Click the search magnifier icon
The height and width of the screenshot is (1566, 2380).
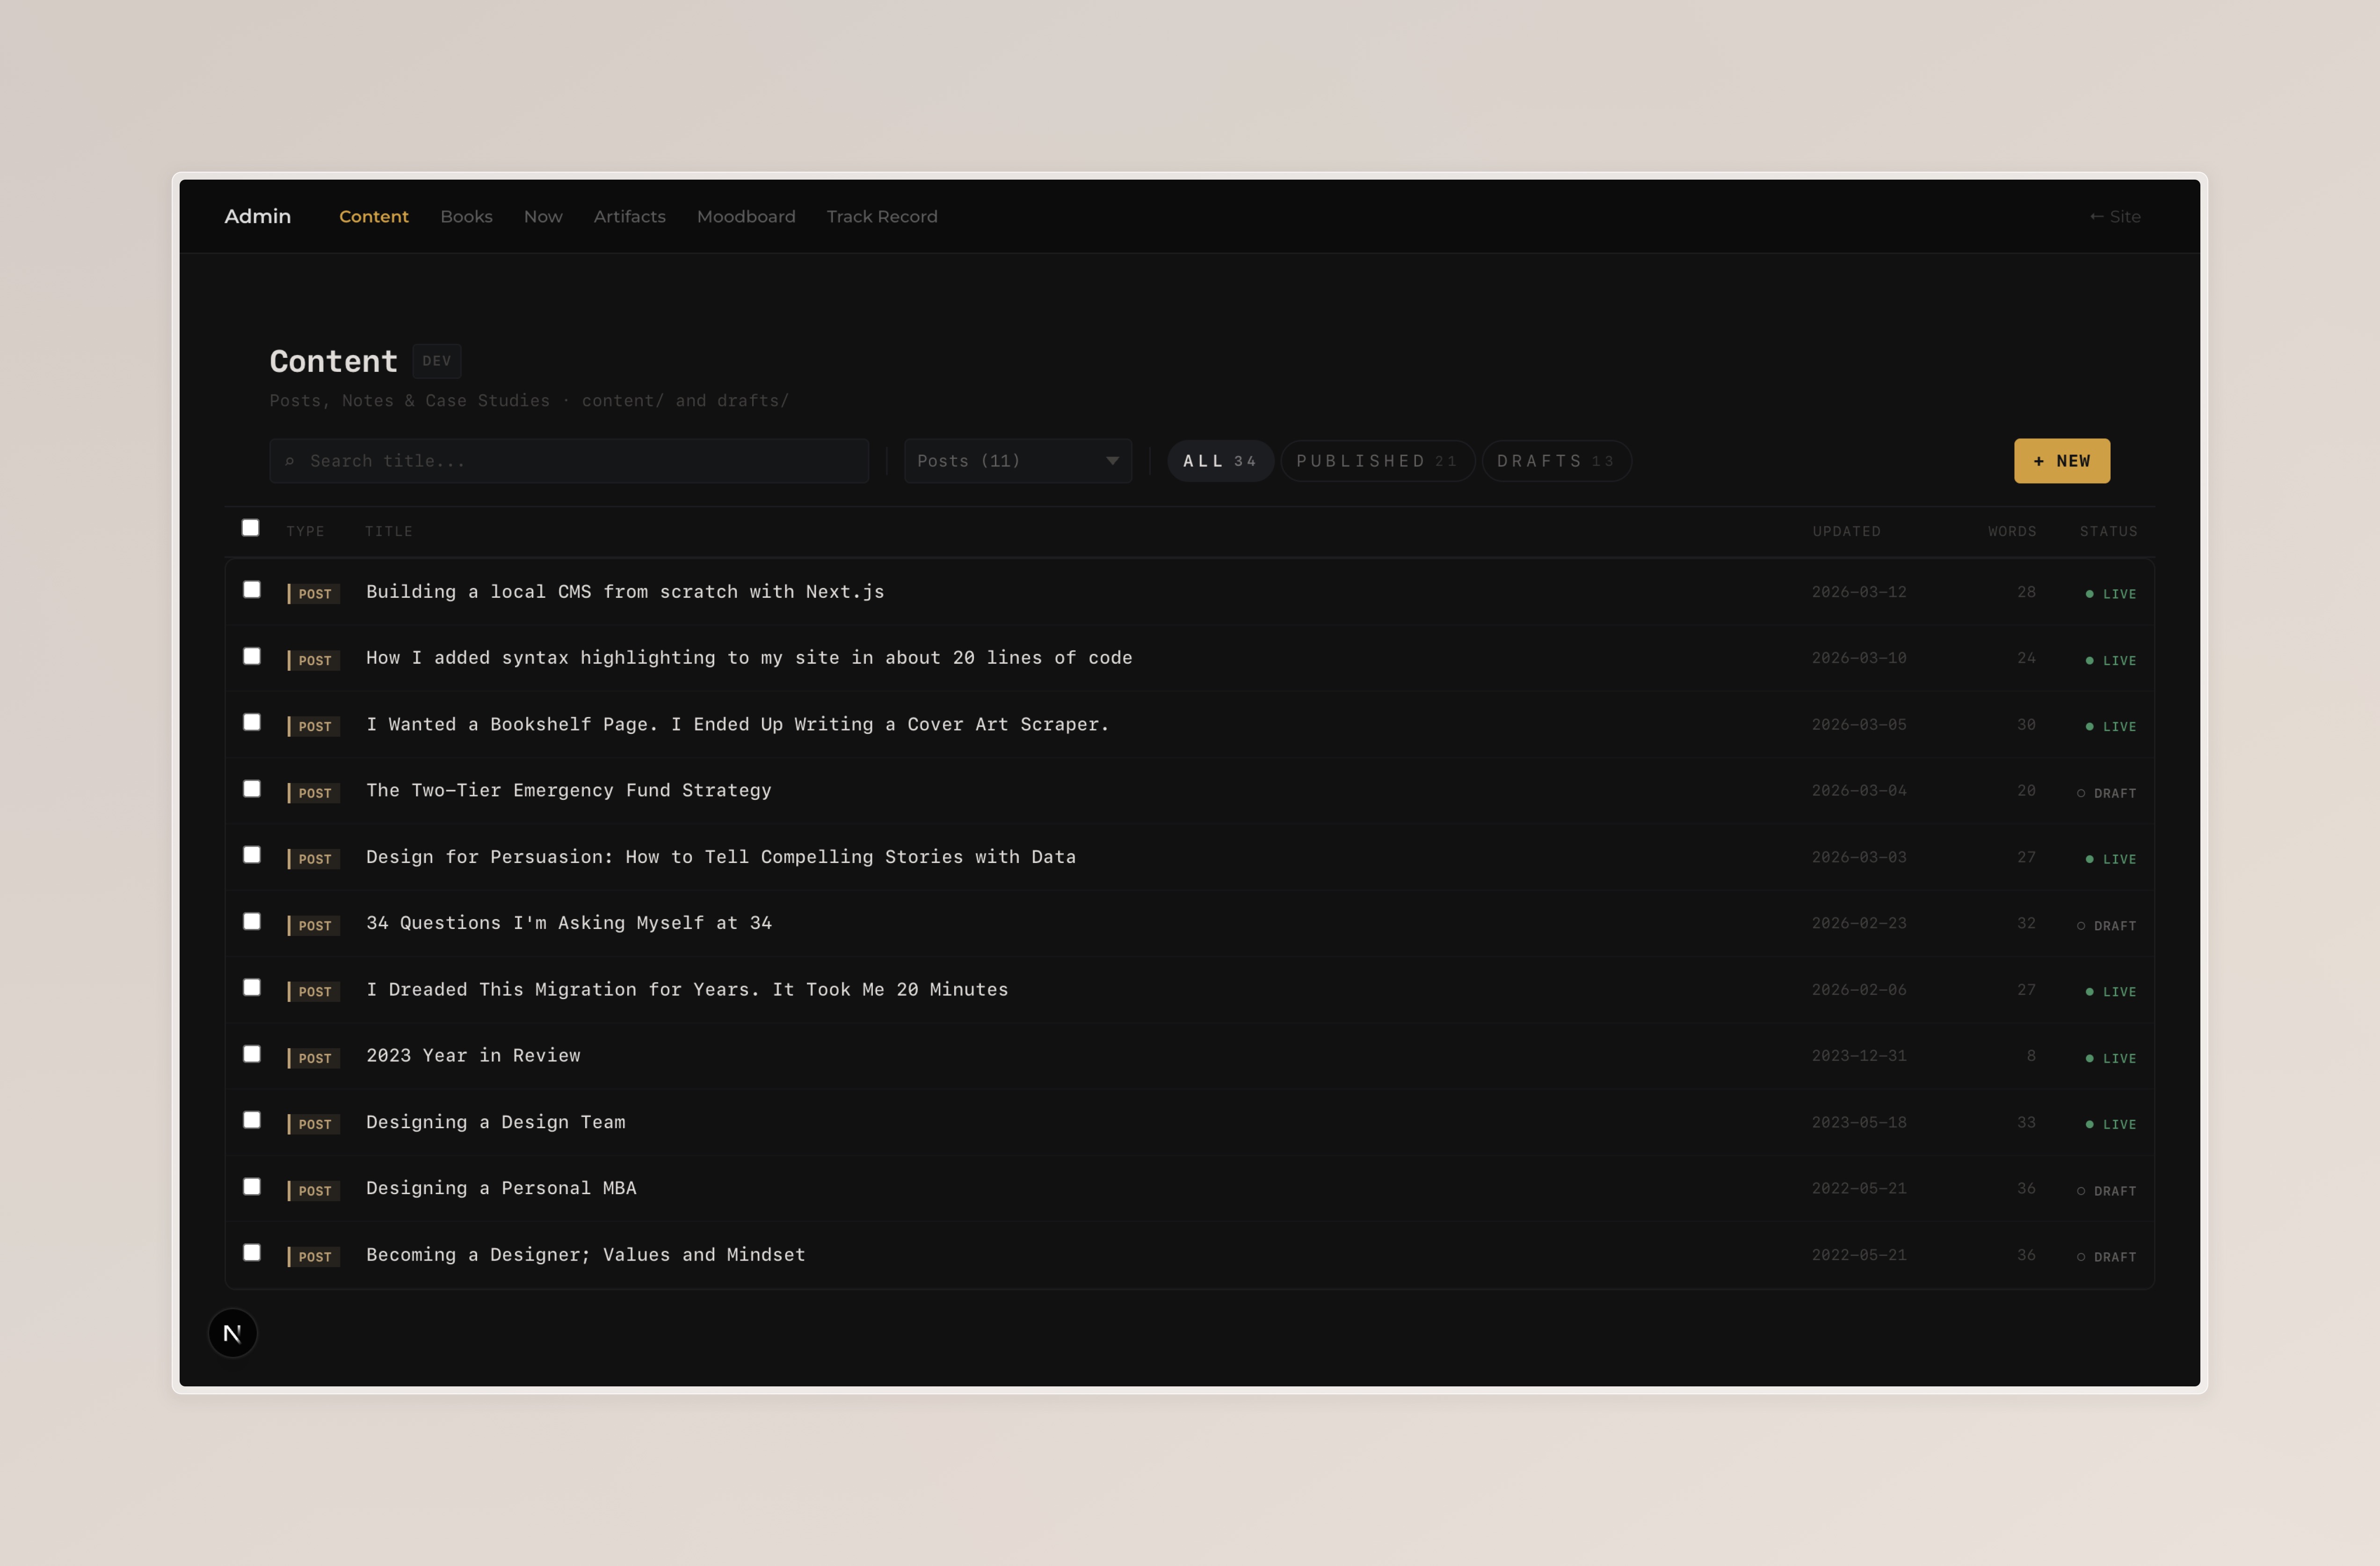290,461
